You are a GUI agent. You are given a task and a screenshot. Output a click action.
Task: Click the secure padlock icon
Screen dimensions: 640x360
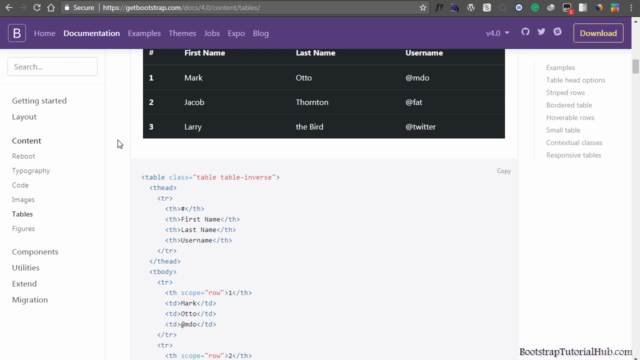click(x=67, y=7)
